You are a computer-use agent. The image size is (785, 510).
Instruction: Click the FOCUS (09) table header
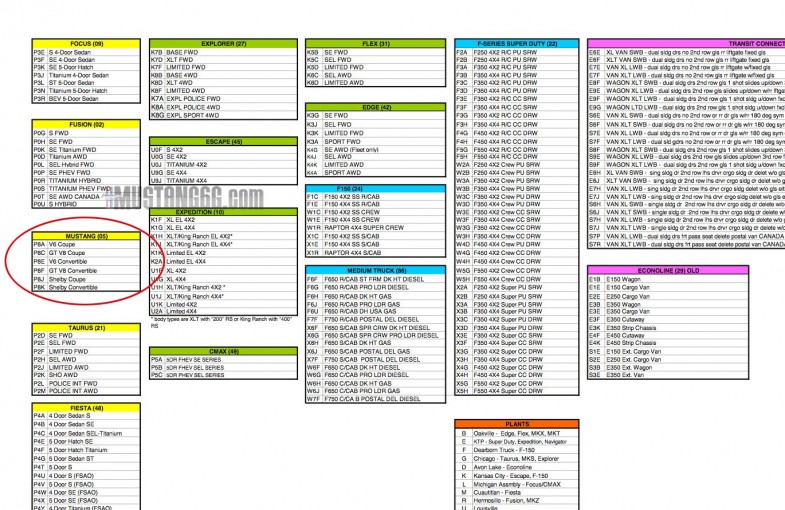[x=86, y=44]
